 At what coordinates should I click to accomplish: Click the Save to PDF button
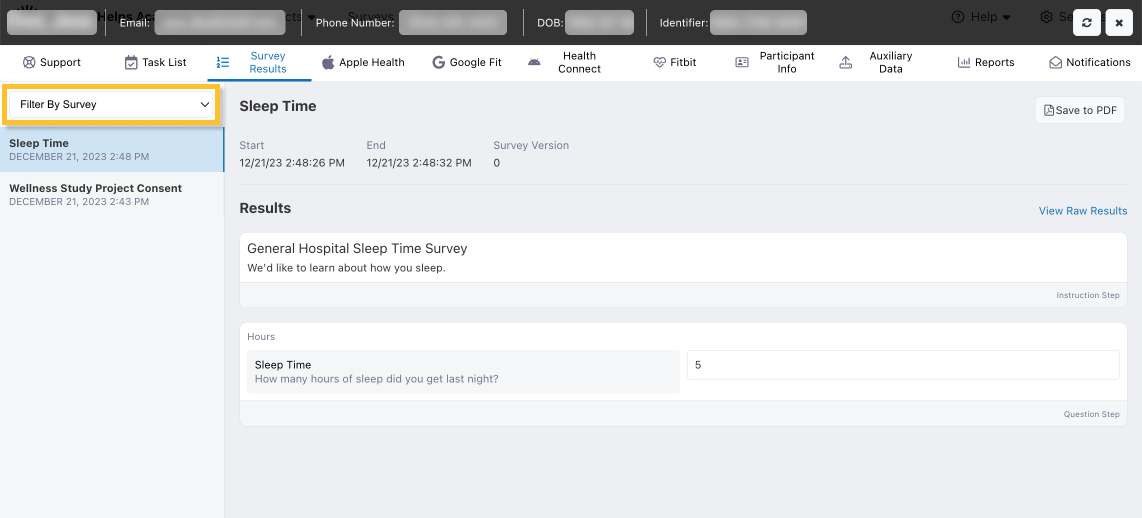(1080, 110)
